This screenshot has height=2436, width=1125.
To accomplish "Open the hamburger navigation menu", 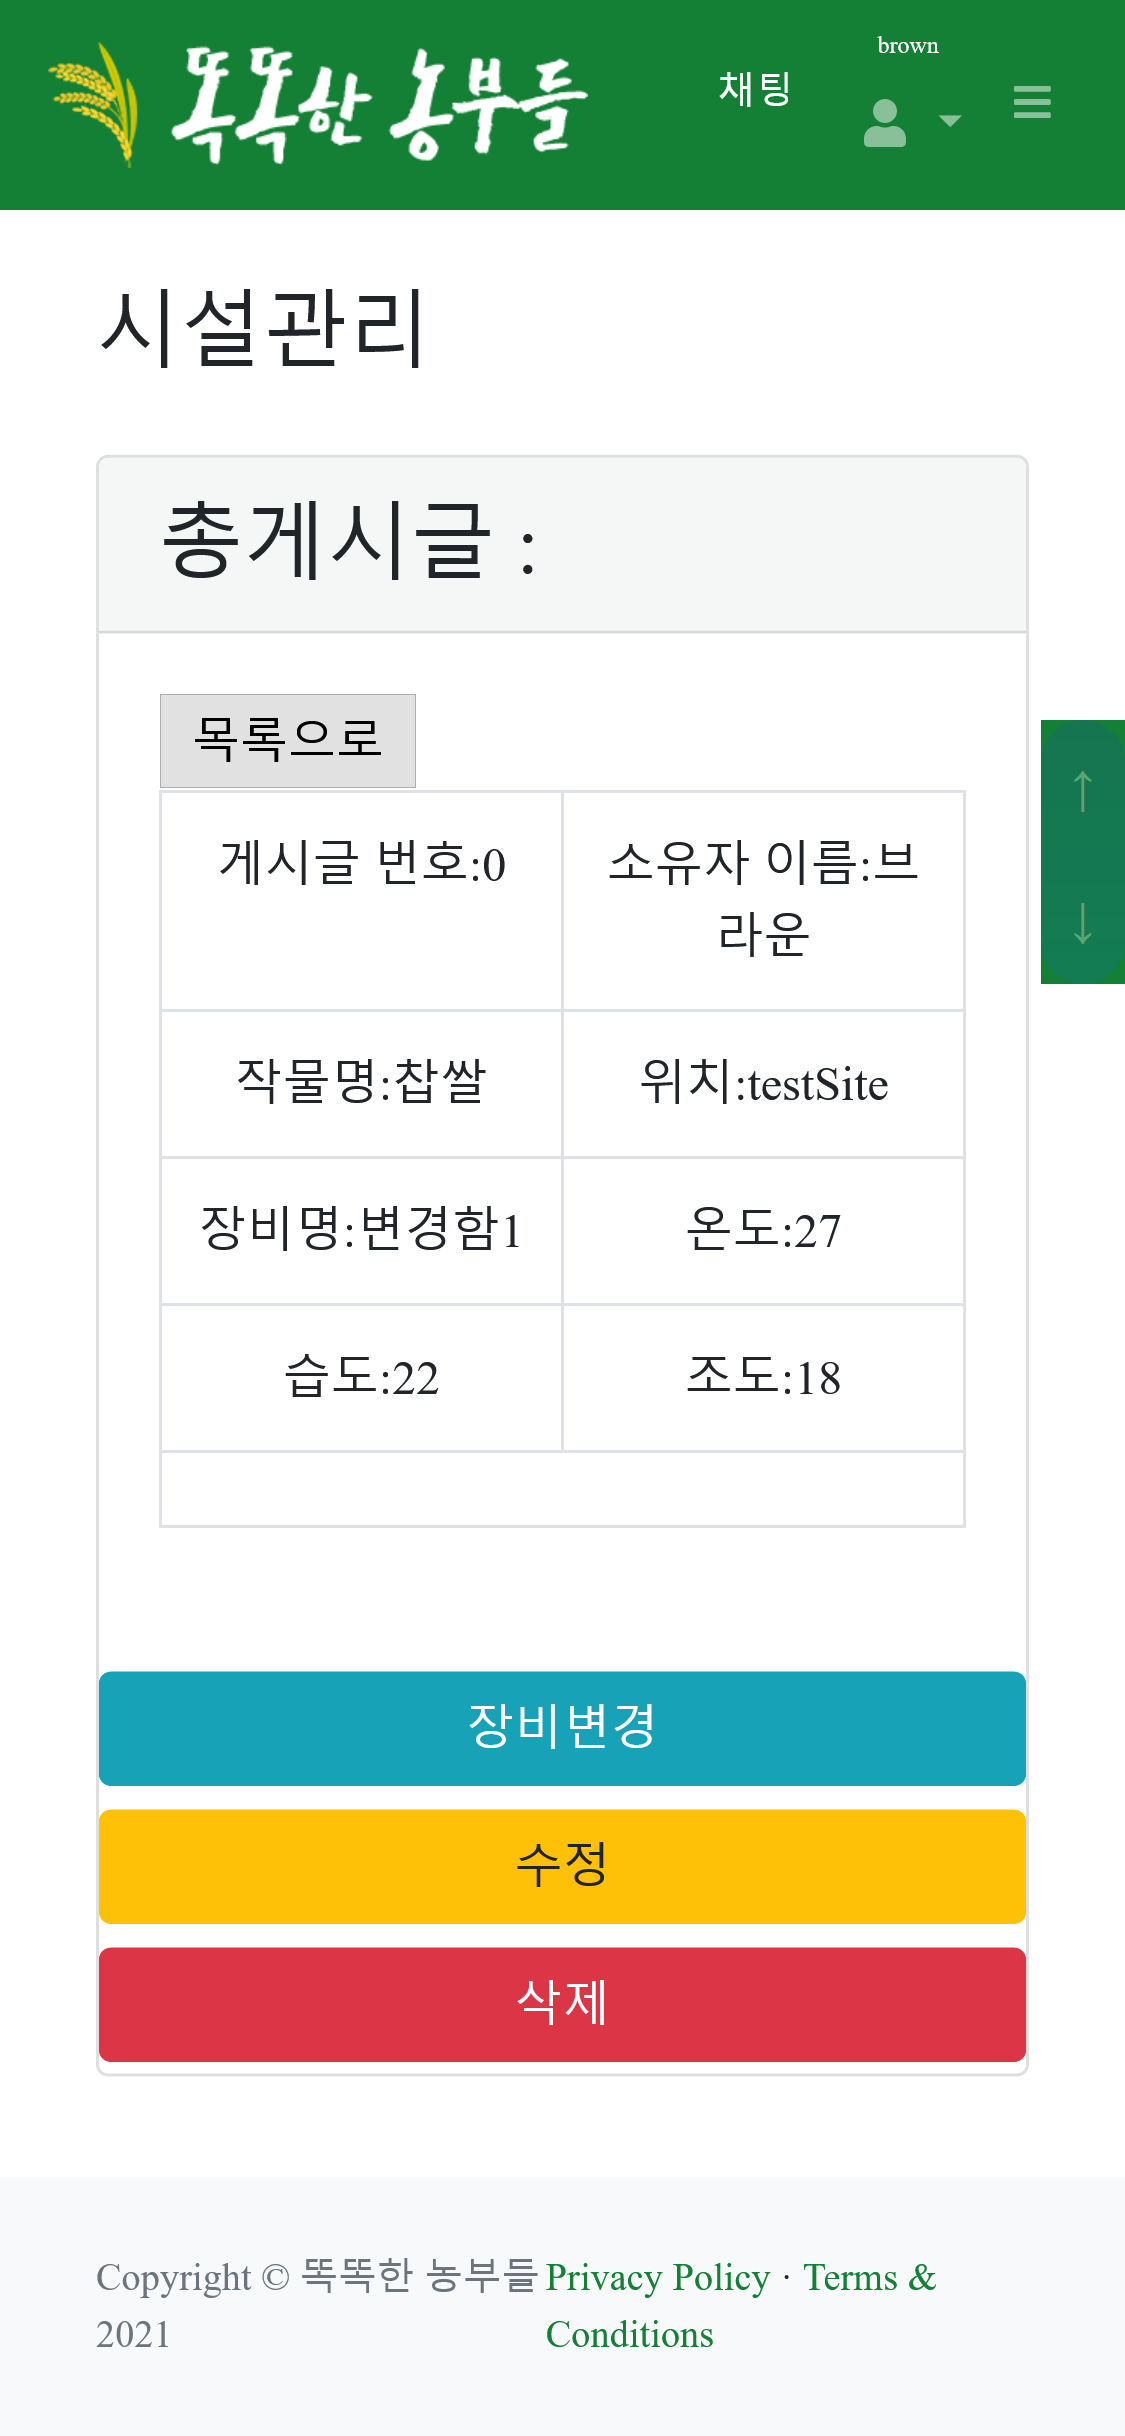I will [x=1032, y=102].
